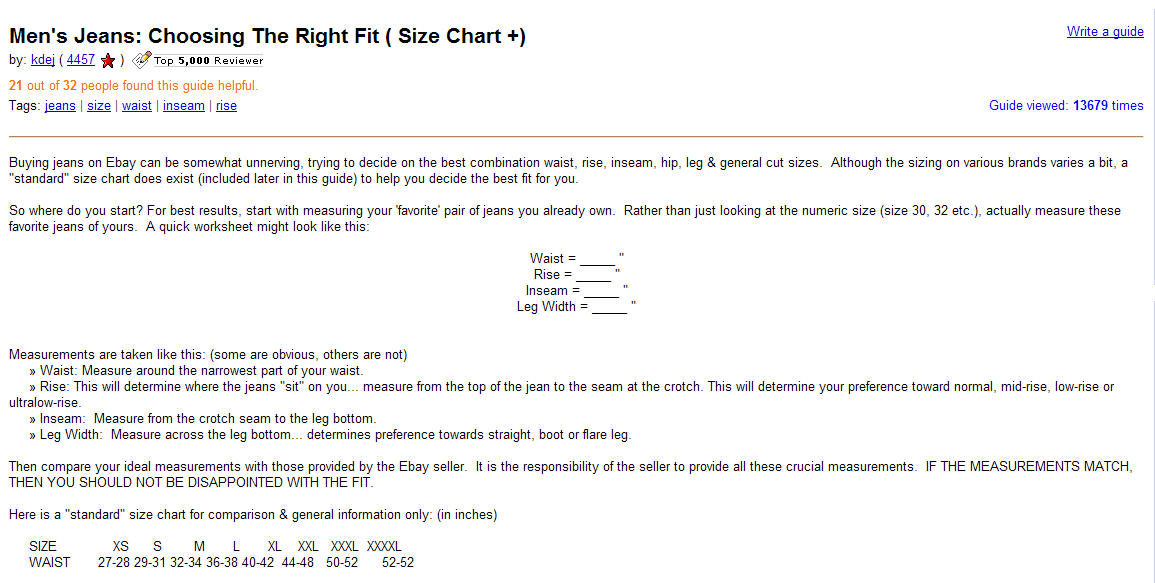Screen dimensions: 1155x583
Task: Click the Top 5,000 Reviewer badge text
Action: click(x=208, y=61)
